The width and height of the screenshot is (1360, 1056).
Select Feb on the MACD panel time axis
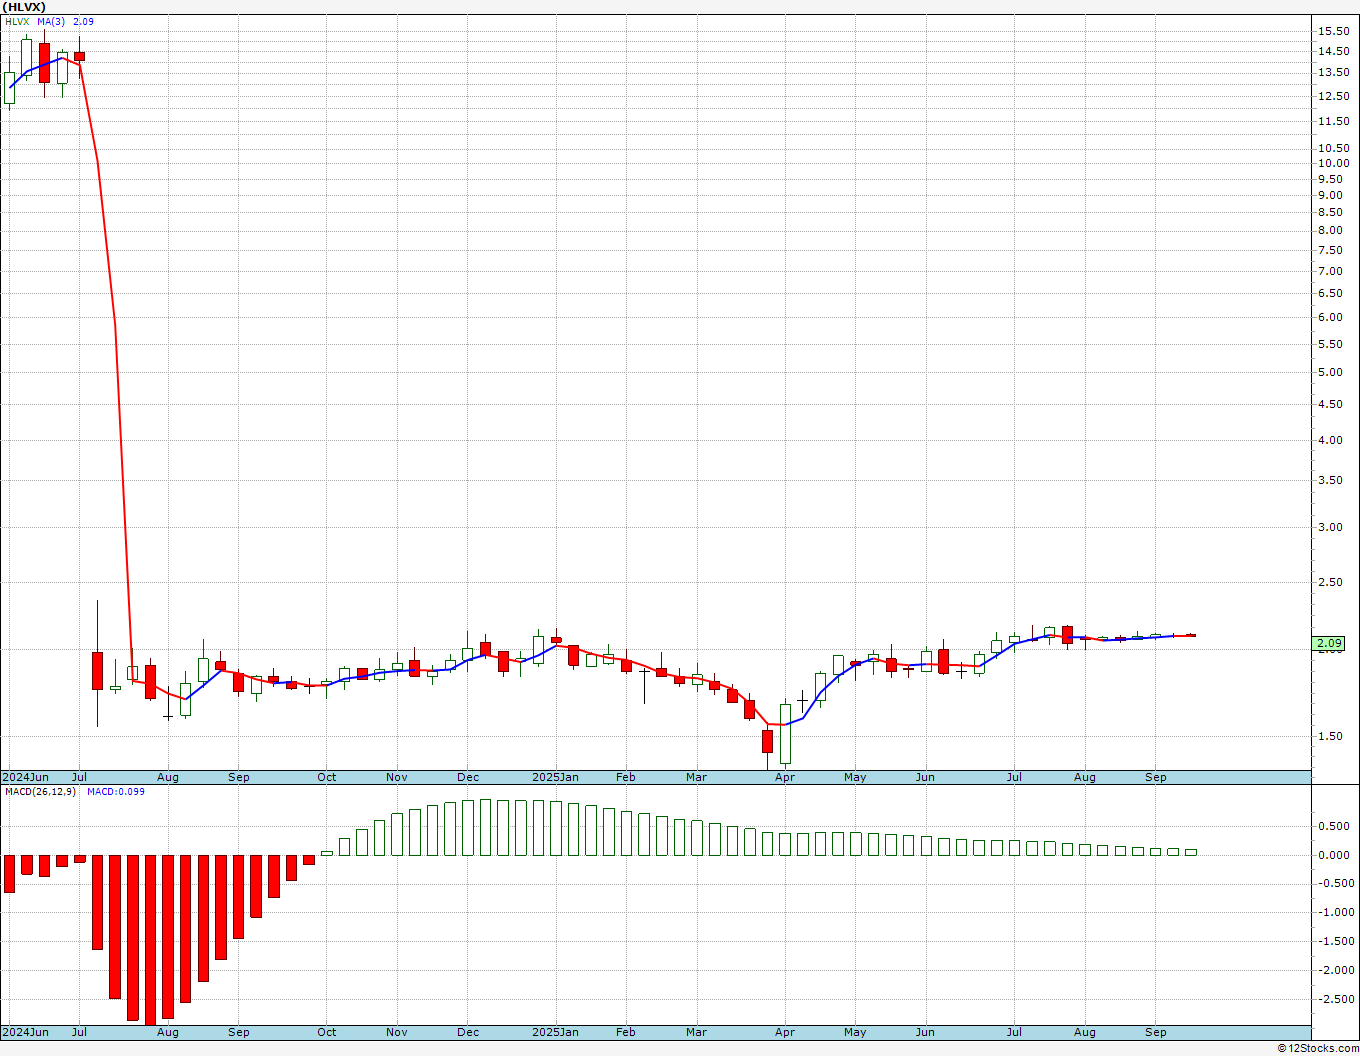[626, 1032]
